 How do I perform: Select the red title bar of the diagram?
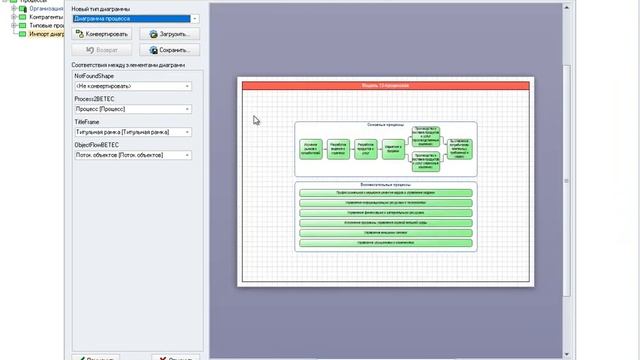[x=386, y=85]
